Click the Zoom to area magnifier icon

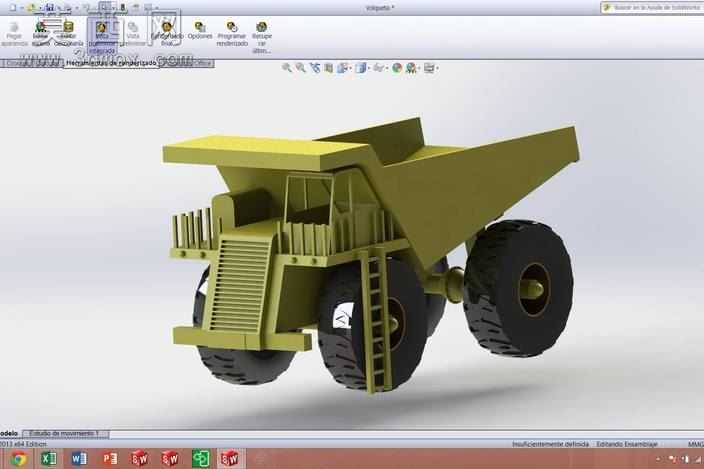[300, 68]
